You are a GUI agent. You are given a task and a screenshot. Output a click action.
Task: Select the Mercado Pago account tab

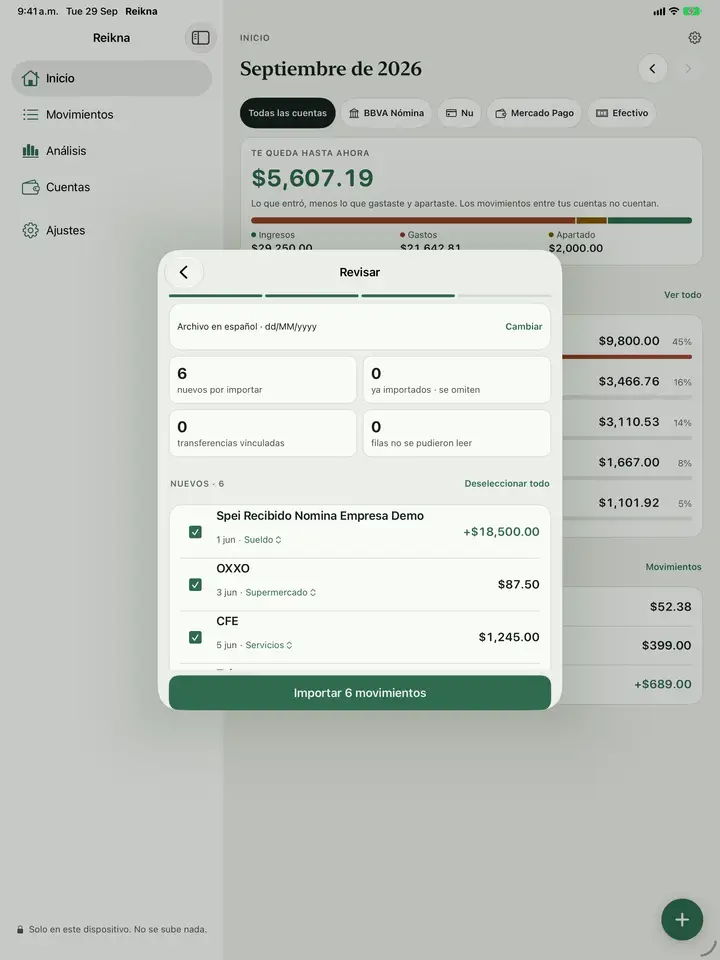pos(534,113)
